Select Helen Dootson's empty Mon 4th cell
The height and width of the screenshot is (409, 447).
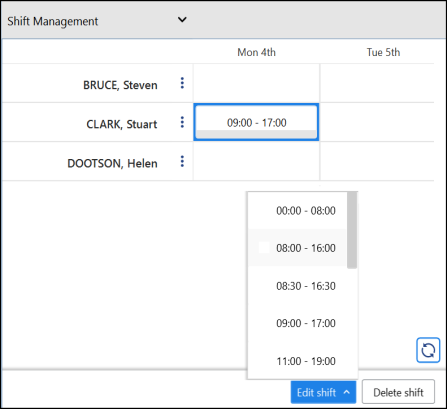pos(256,161)
